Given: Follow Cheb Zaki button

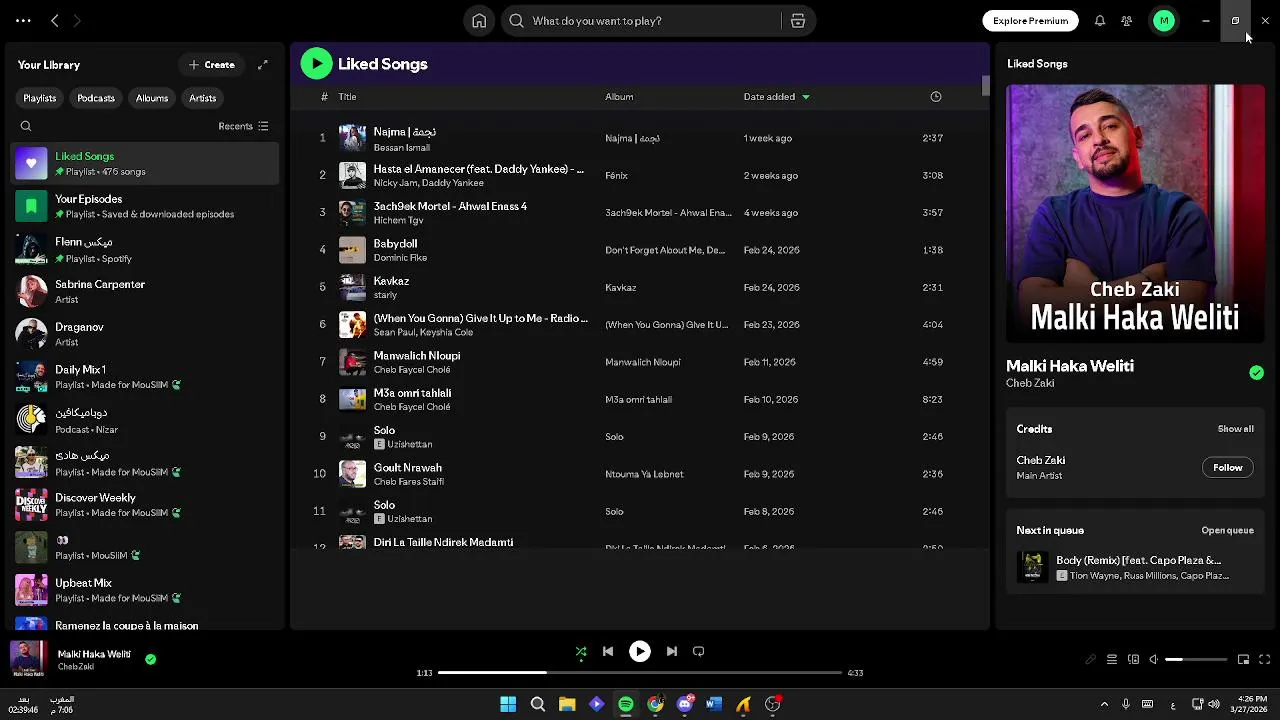Looking at the screenshot, I should [1227, 468].
